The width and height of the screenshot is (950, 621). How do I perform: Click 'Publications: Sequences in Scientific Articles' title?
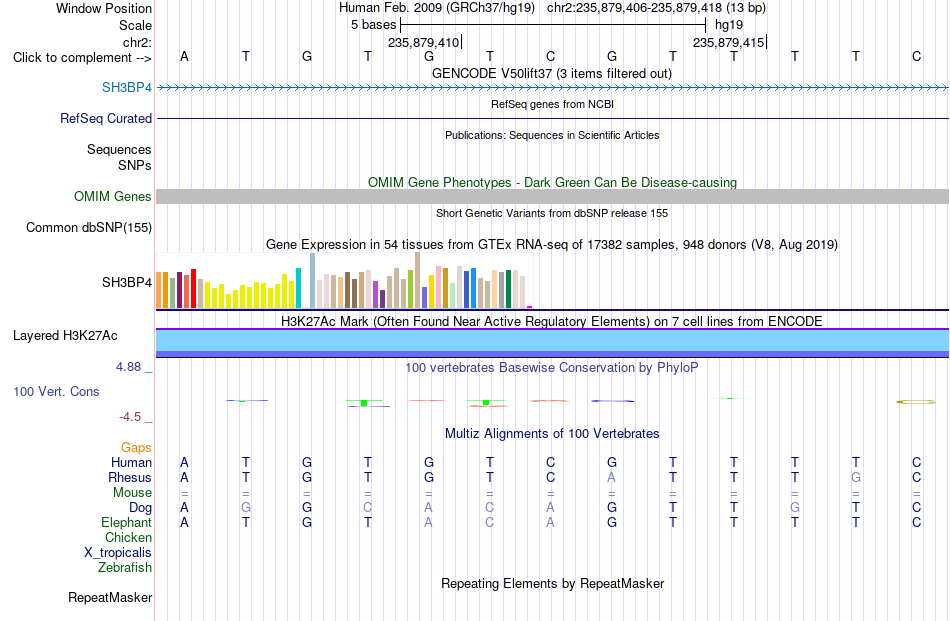[x=552, y=135]
